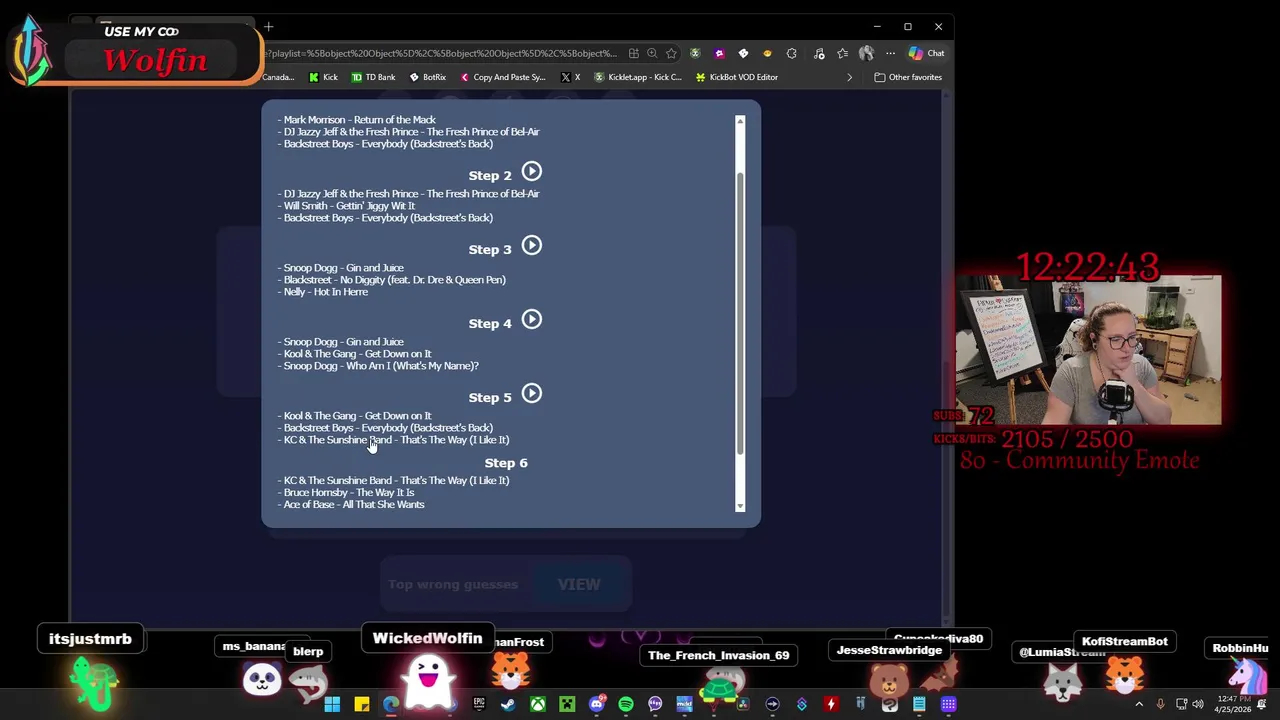Play the Step 5 audio clip
This screenshot has height=720, width=1280.
tap(531, 394)
